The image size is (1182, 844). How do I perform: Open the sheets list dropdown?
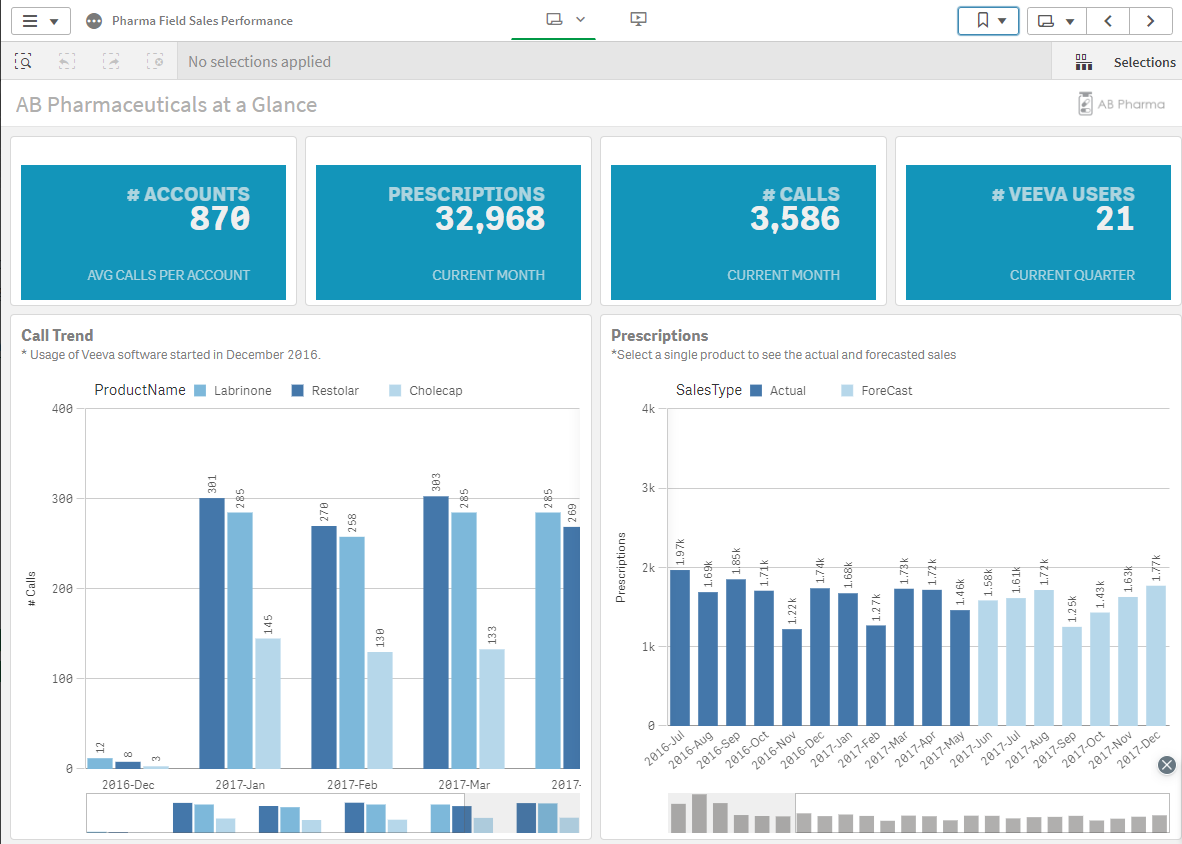[1057, 21]
